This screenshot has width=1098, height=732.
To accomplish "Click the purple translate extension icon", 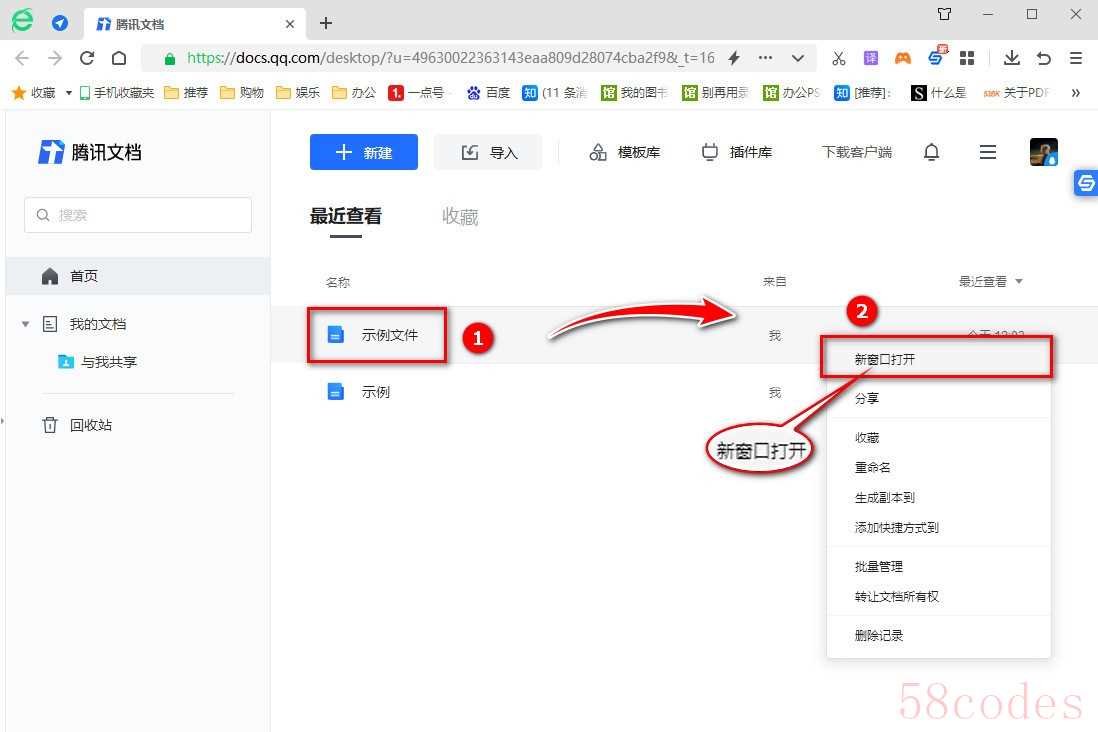I will [870, 58].
